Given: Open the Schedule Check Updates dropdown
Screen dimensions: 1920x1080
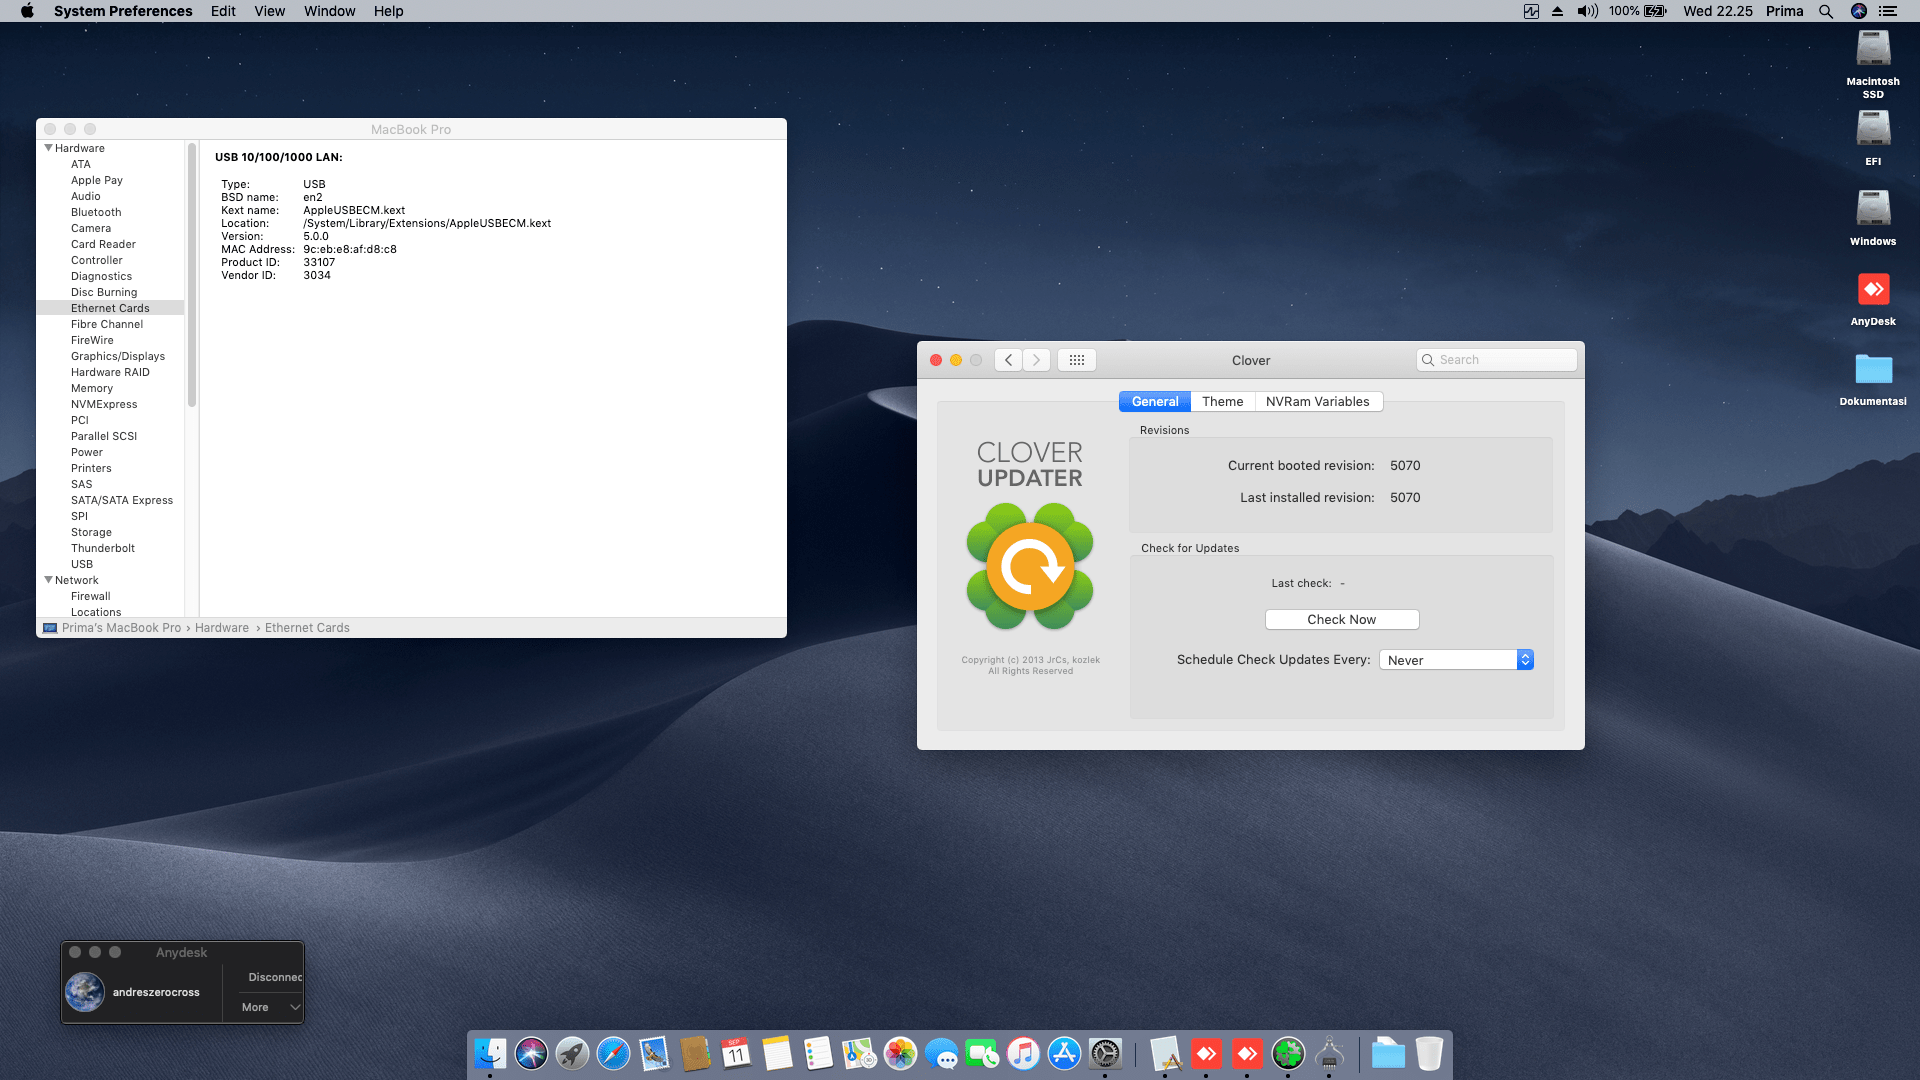Looking at the screenshot, I should coord(1456,660).
